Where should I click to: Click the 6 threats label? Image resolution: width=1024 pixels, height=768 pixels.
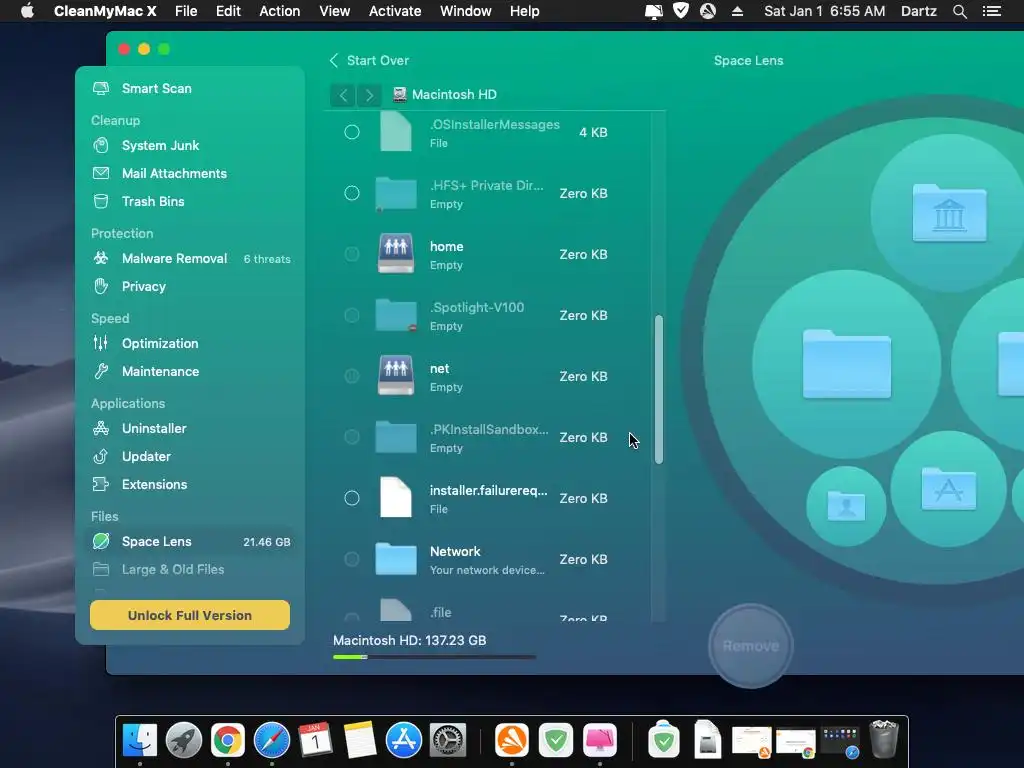[267, 259]
